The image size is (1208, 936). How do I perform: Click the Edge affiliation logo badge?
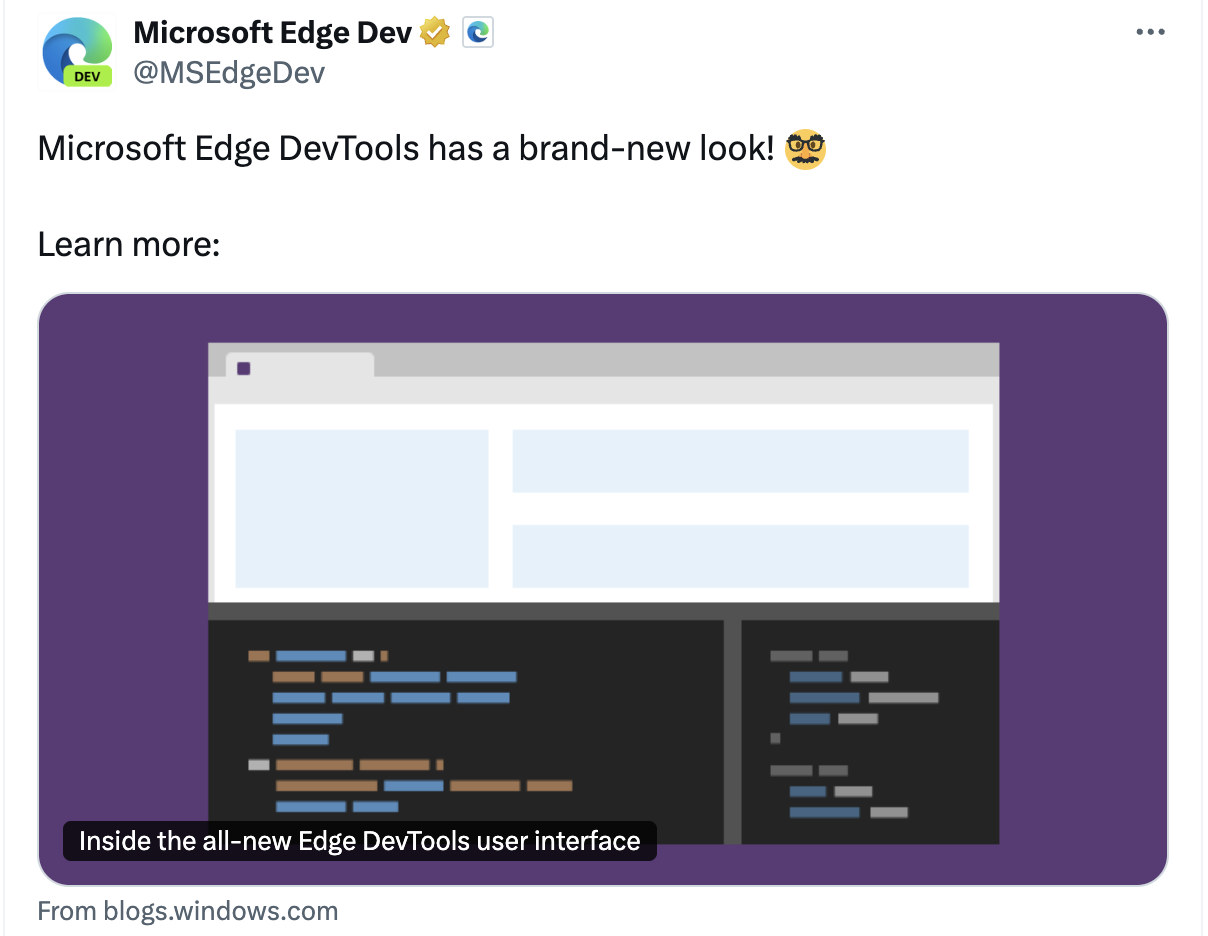479,33
